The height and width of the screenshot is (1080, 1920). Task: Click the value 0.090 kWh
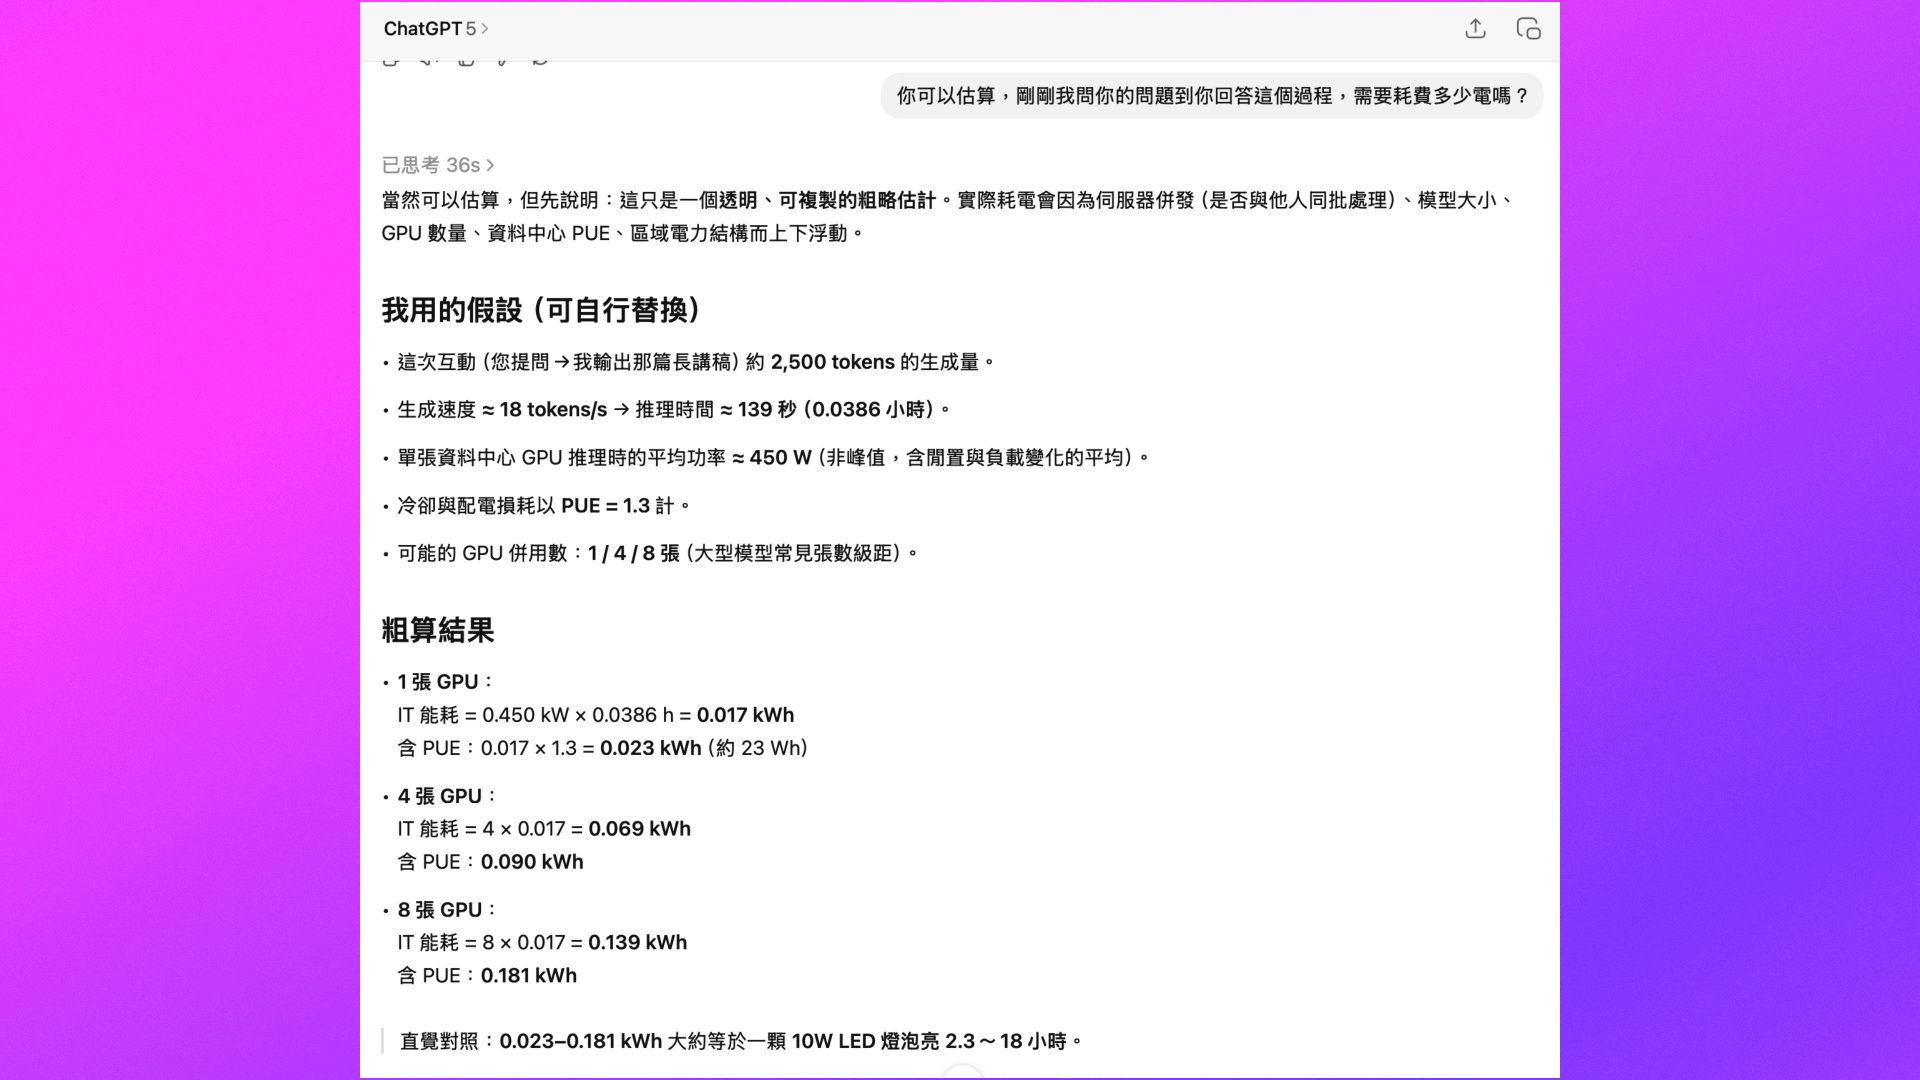[532, 862]
